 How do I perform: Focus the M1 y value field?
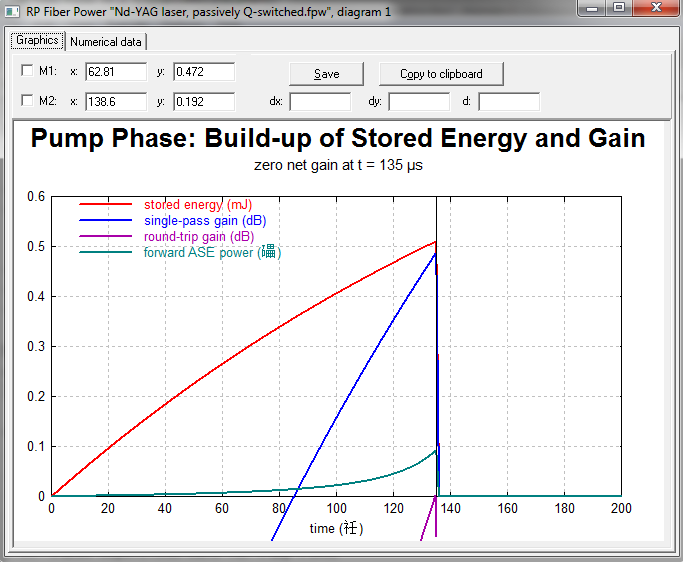pyautogui.click(x=204, y=72)
